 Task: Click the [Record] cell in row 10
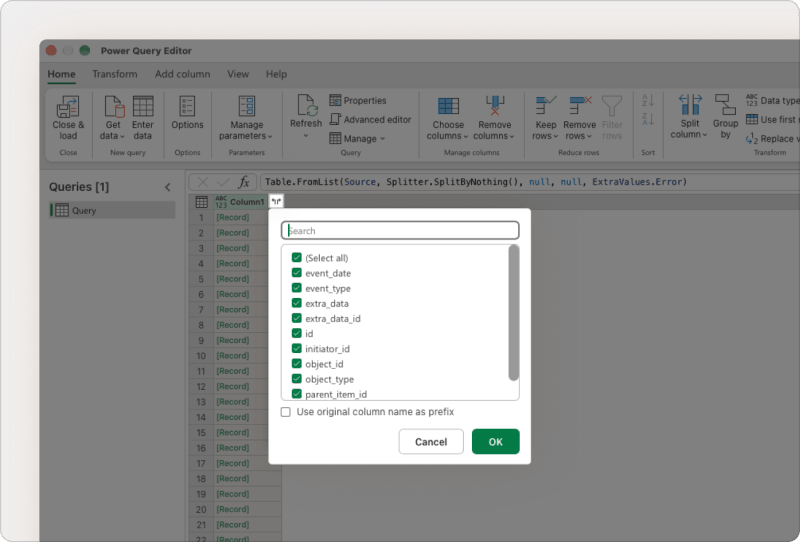pos(233,356)
